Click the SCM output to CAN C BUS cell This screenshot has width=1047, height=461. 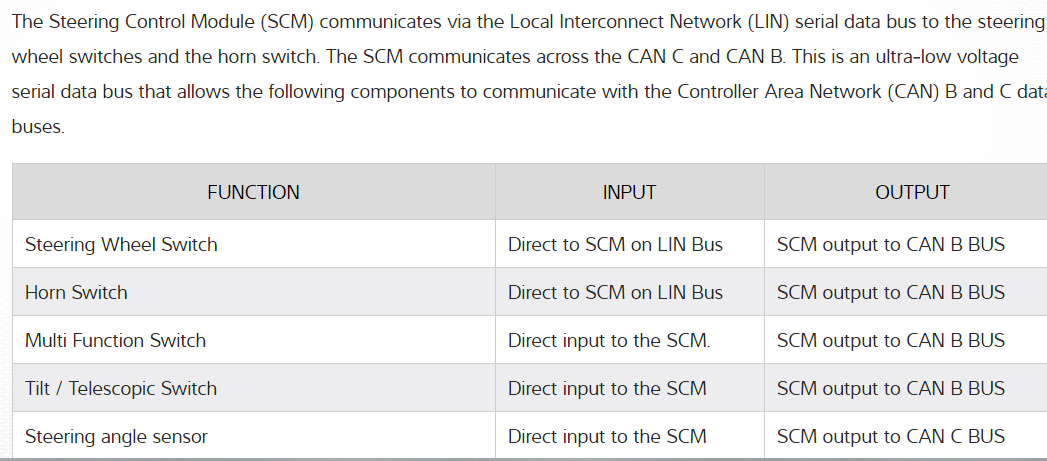891,436
